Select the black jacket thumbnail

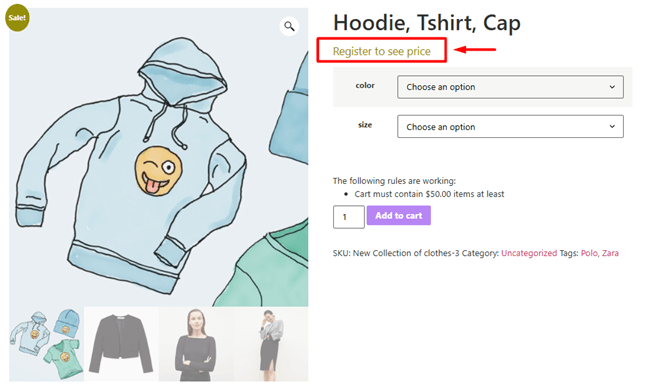[121, 344]
